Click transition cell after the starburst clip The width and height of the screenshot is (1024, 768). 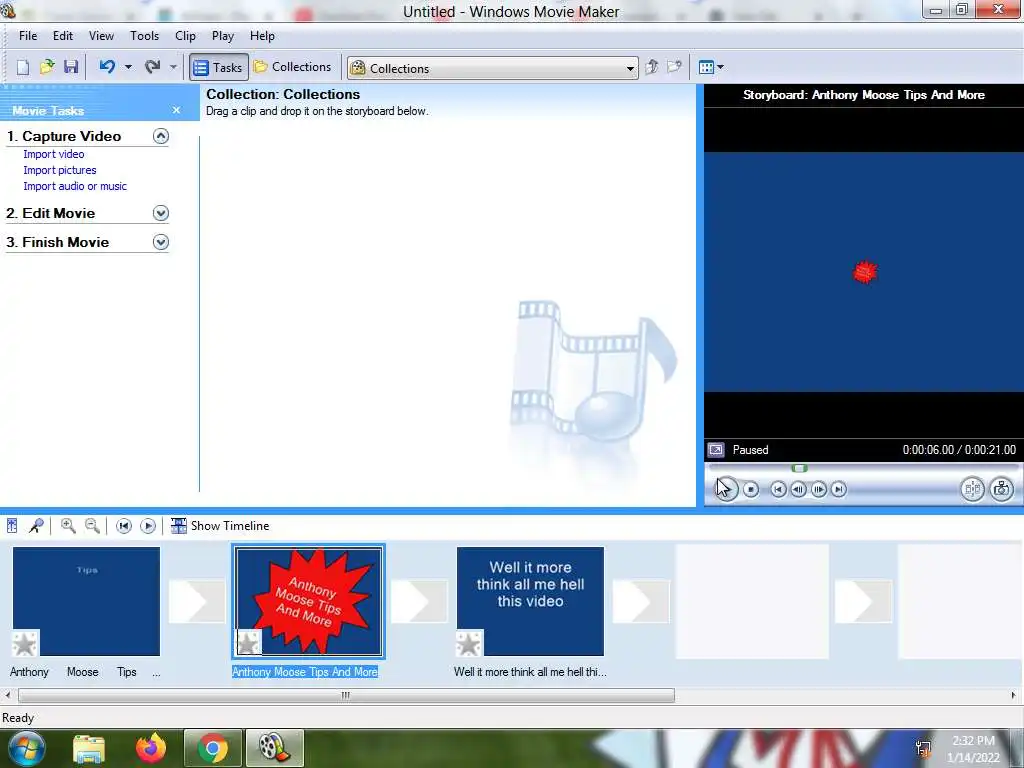pyautogui.click(x=419, y=601)
